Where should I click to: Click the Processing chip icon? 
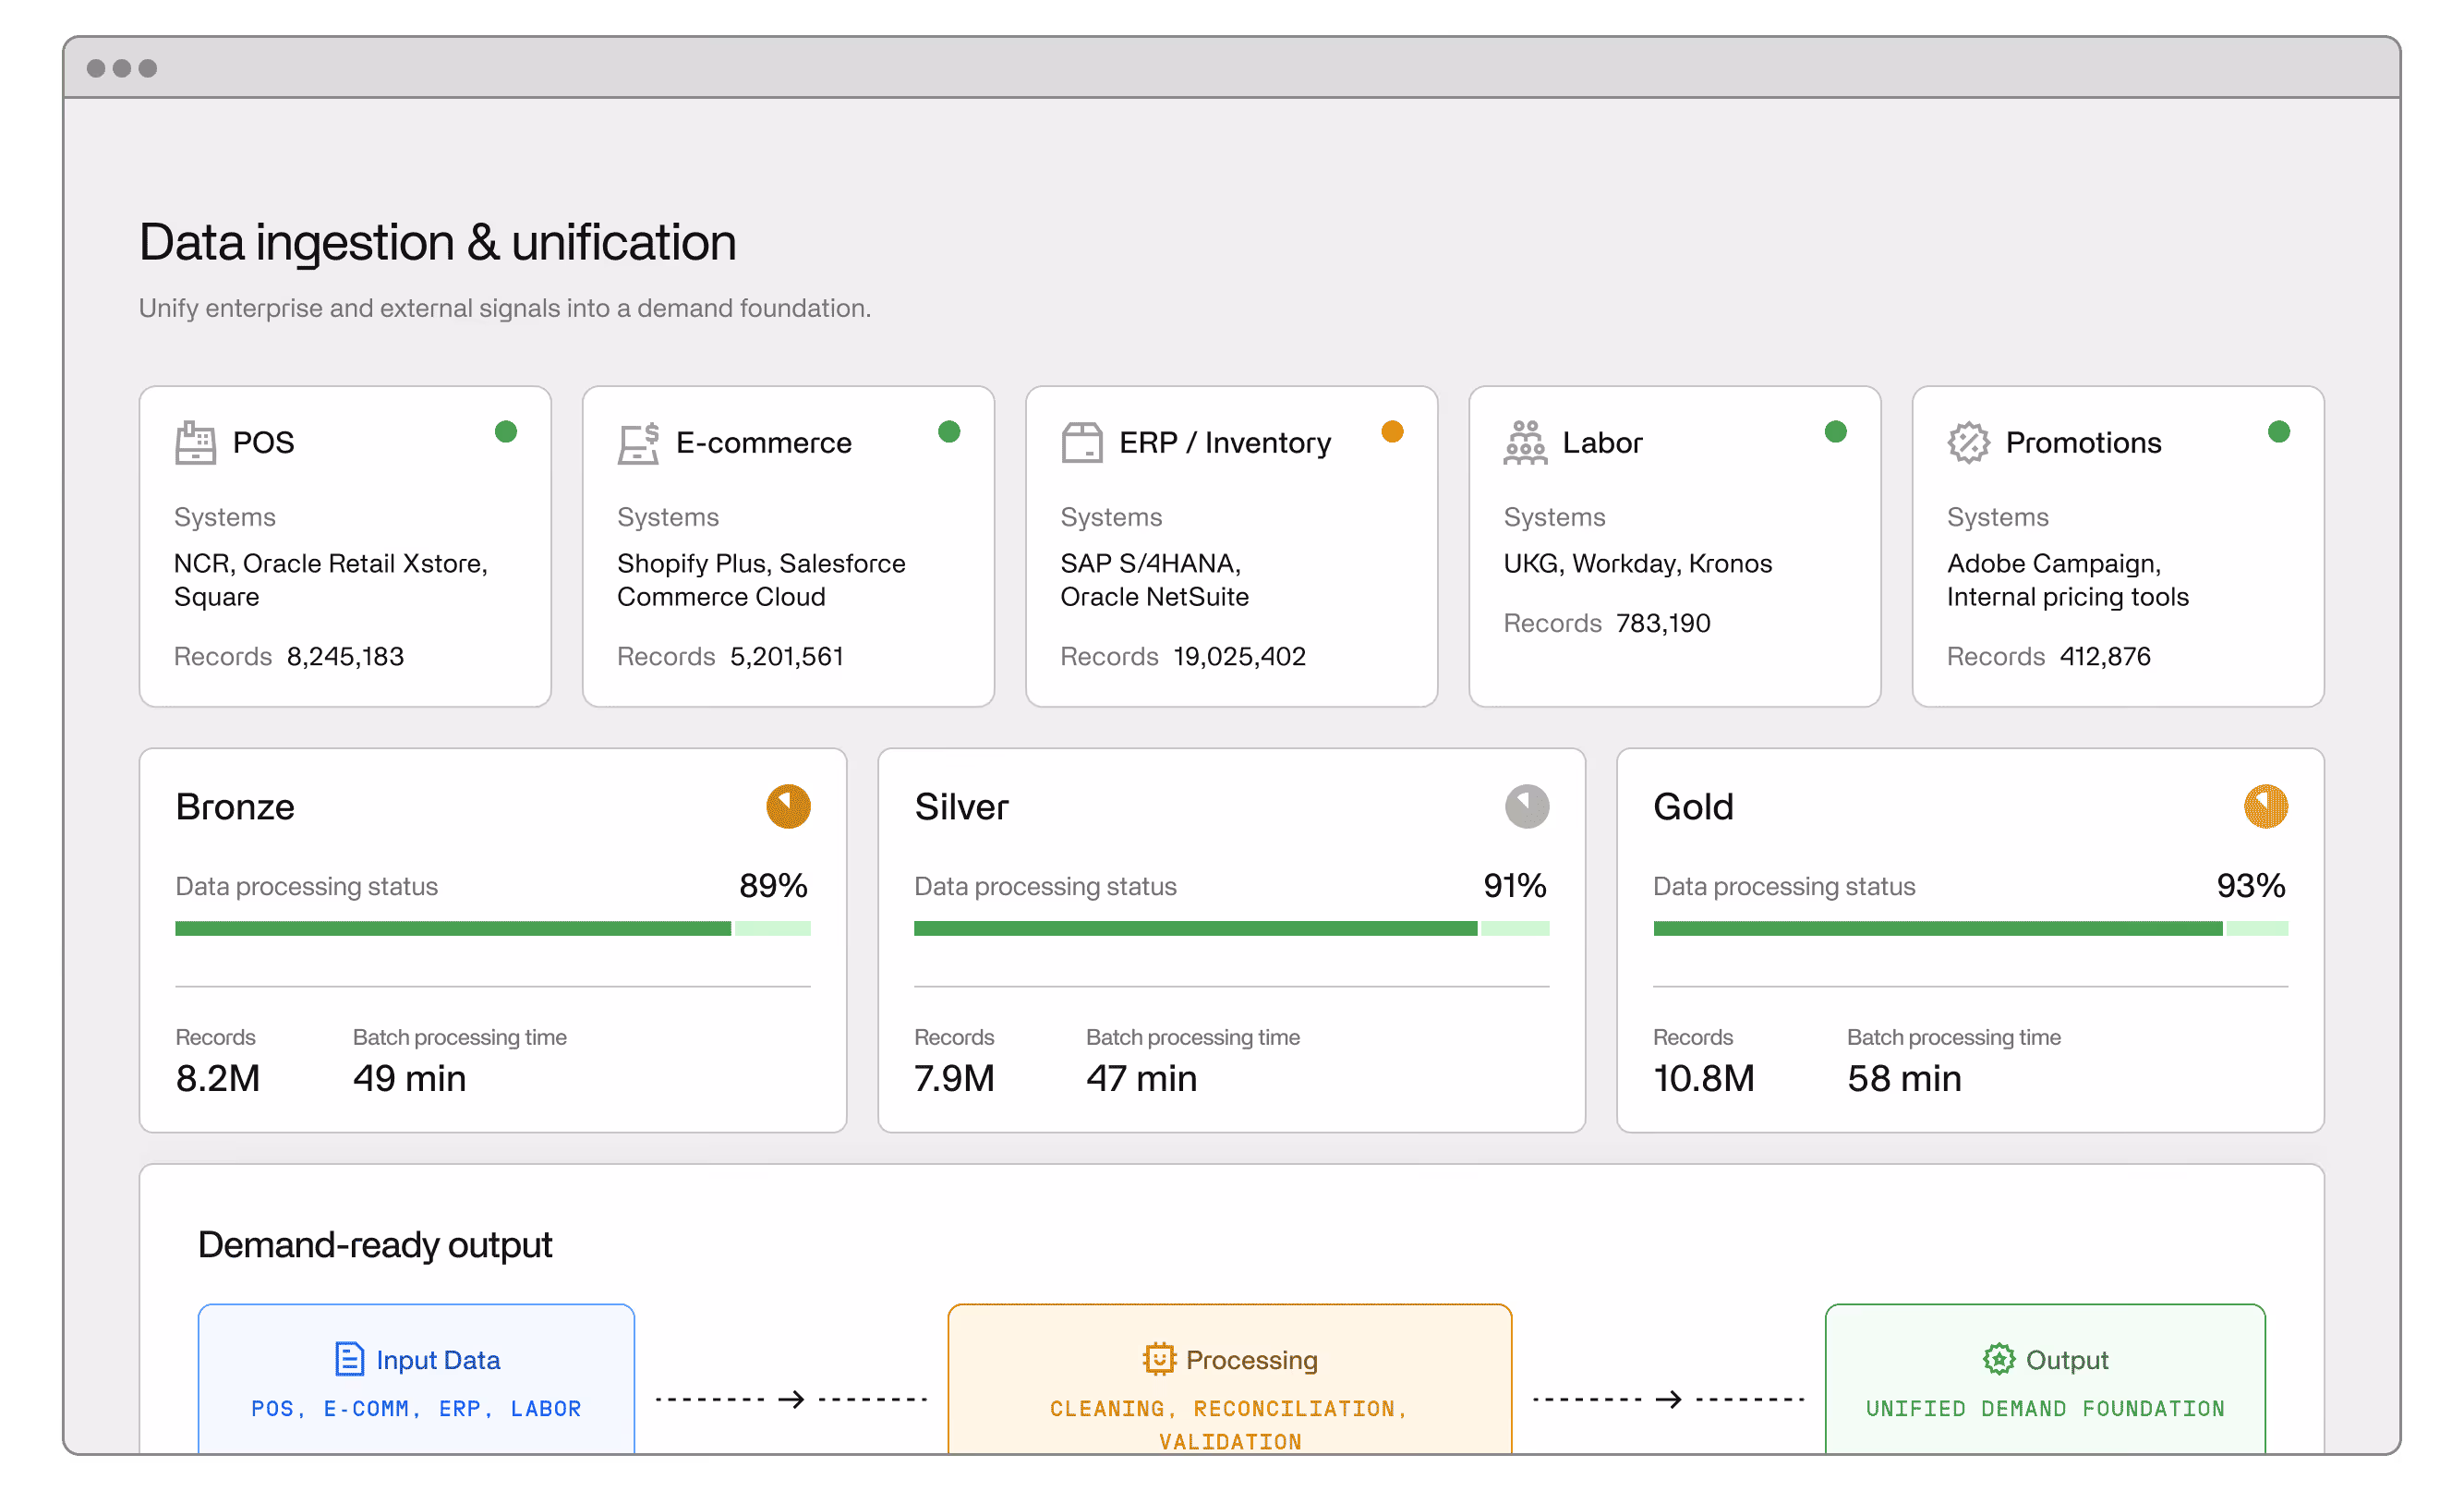click(1158, 1359)
